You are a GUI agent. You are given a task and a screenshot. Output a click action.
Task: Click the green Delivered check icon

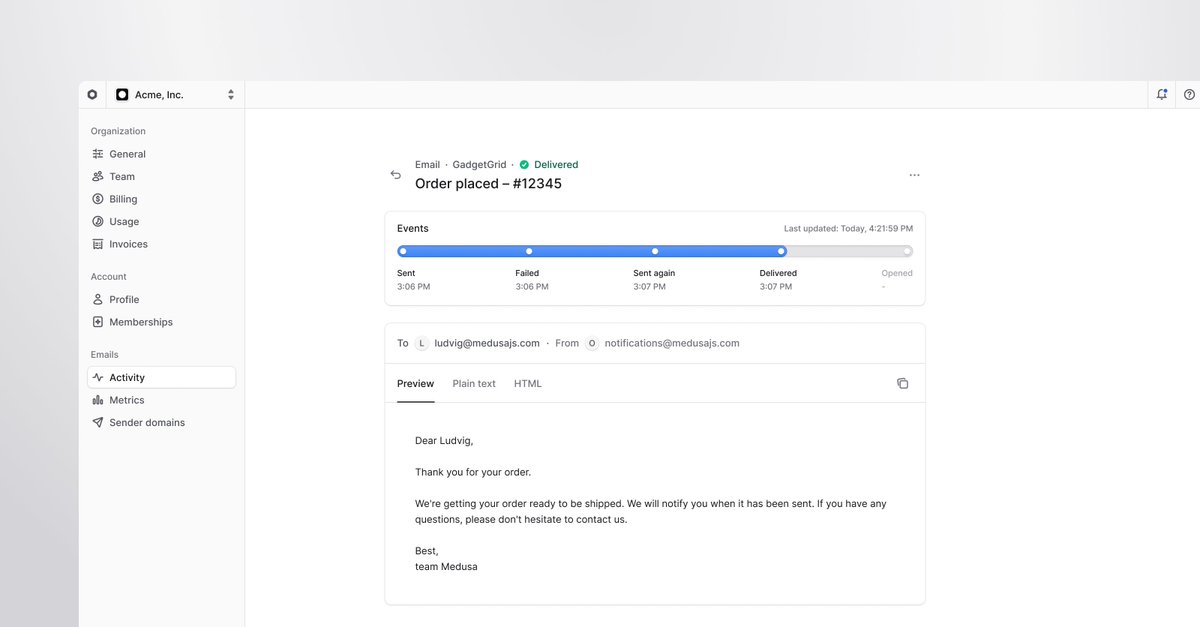coord(524,165)
